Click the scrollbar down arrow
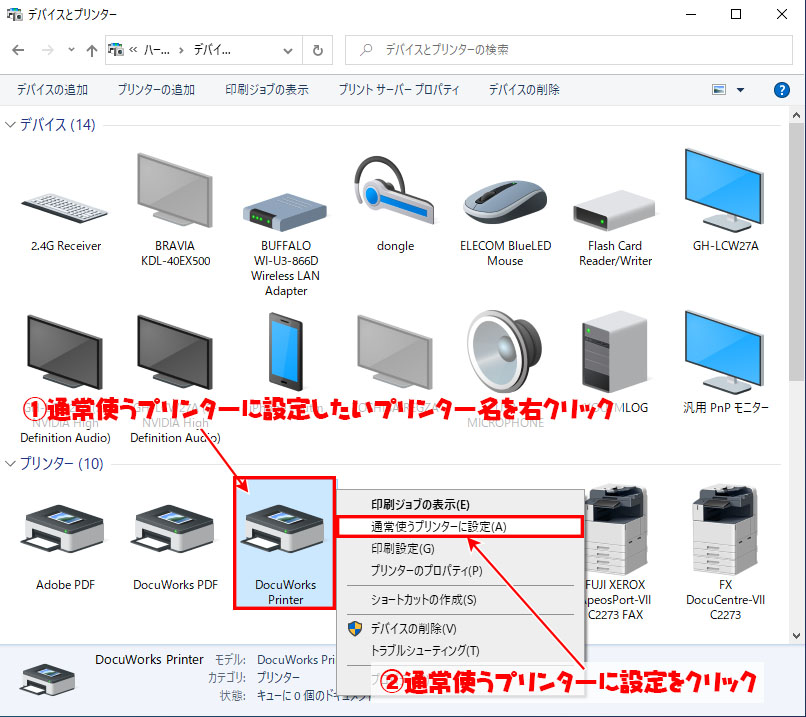 796,635
